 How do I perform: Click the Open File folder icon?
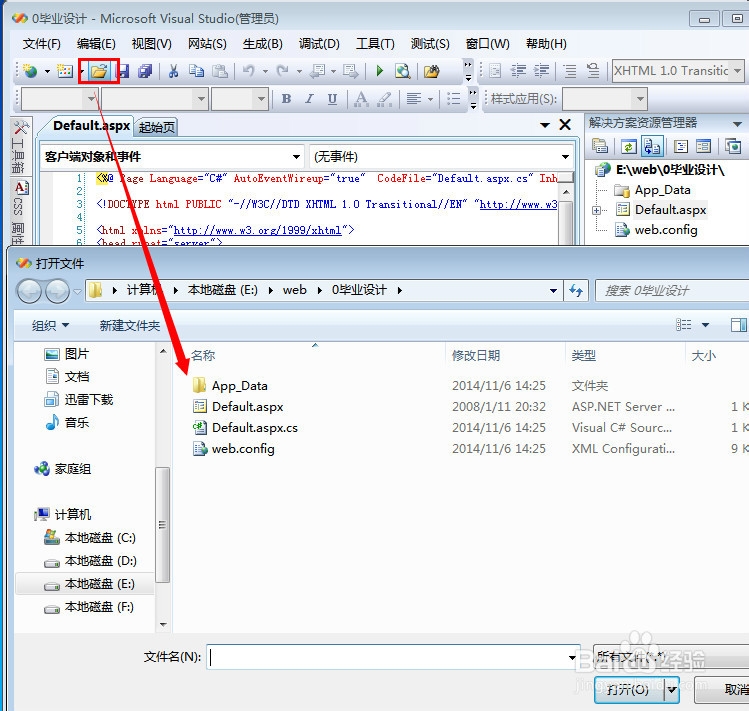tap(99, 72)
